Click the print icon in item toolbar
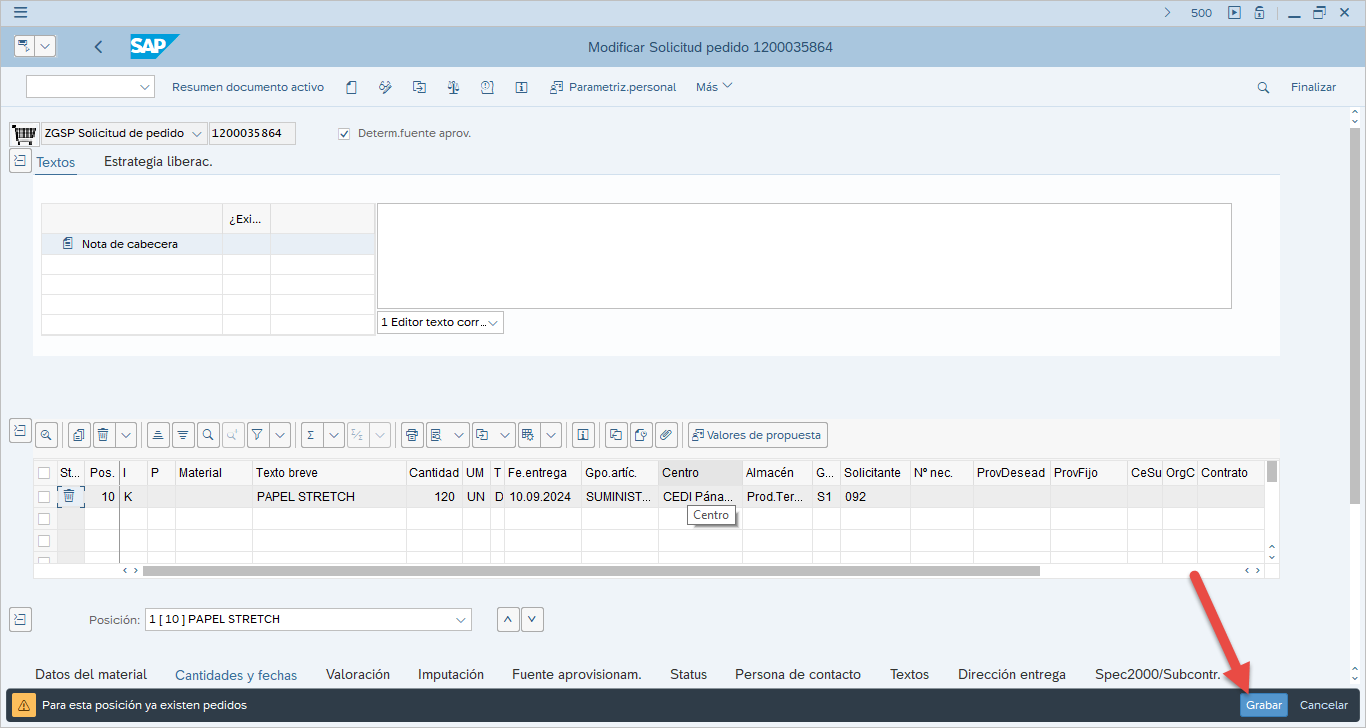The height and width of the screenshot is (728, 1366). coord(411,435)
